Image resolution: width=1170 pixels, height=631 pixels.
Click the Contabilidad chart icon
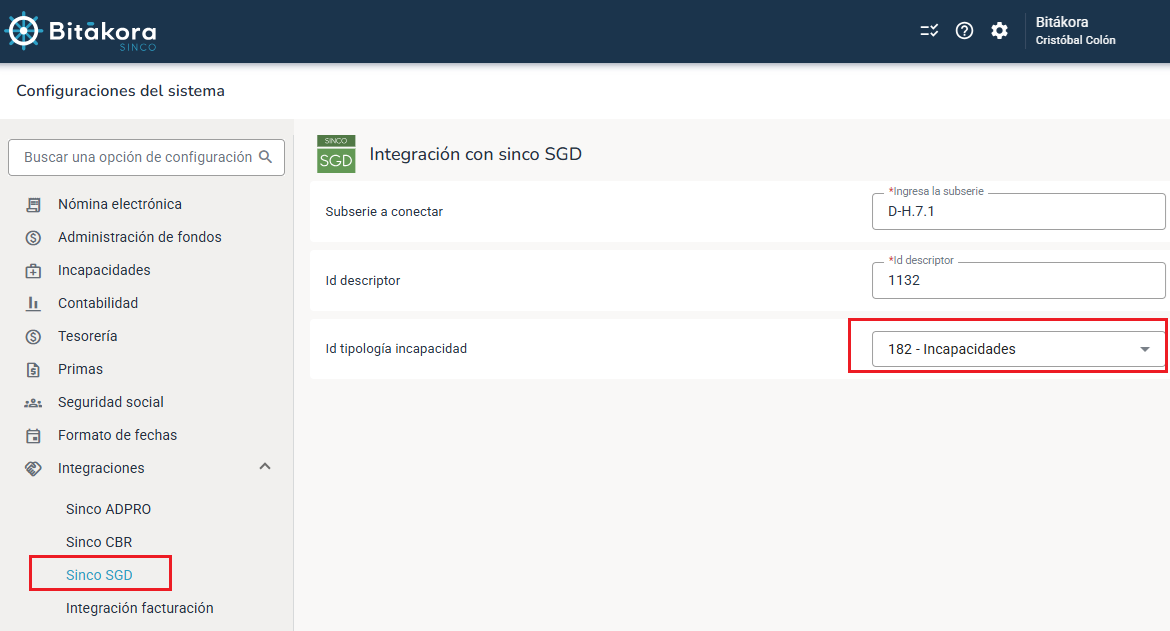[32, 303]
